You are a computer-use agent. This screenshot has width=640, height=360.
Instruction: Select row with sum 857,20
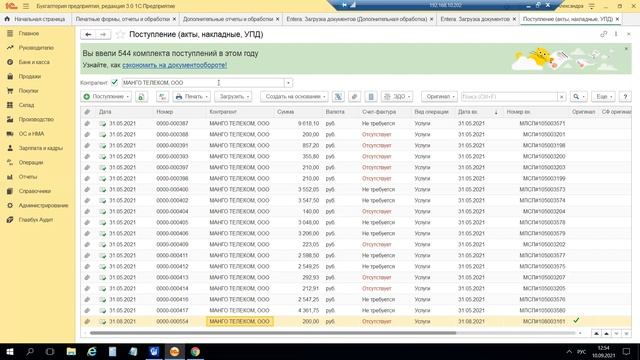356,145
